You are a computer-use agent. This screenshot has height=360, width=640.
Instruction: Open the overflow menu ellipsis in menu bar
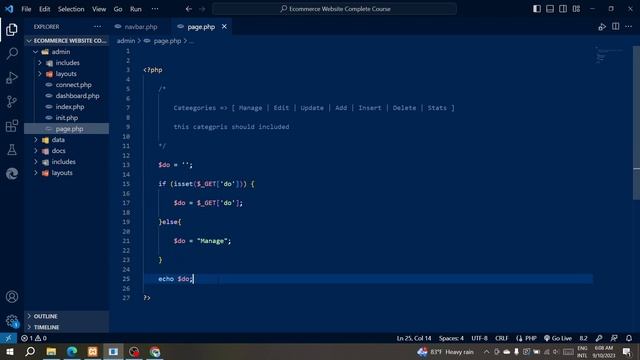tap(155, 9)
